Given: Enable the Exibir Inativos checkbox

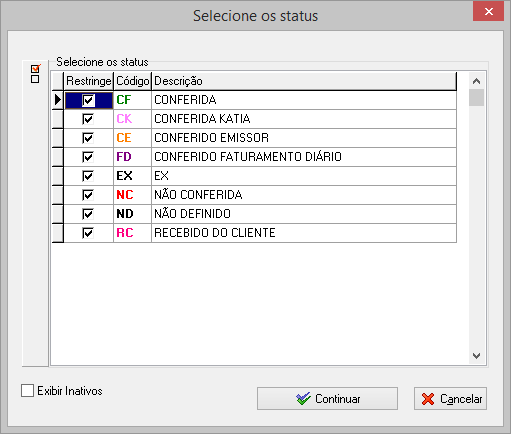Looking at the screenshot, I should [27, 390].
